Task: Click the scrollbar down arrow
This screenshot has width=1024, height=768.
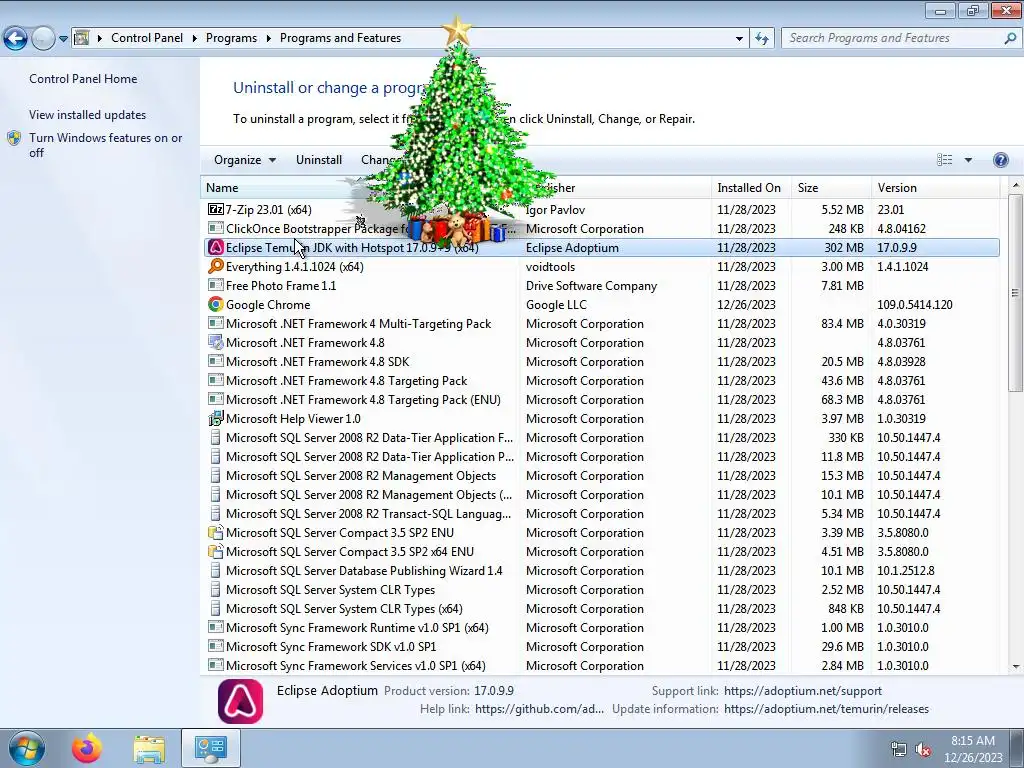Action: click(x=1016, y=667)
